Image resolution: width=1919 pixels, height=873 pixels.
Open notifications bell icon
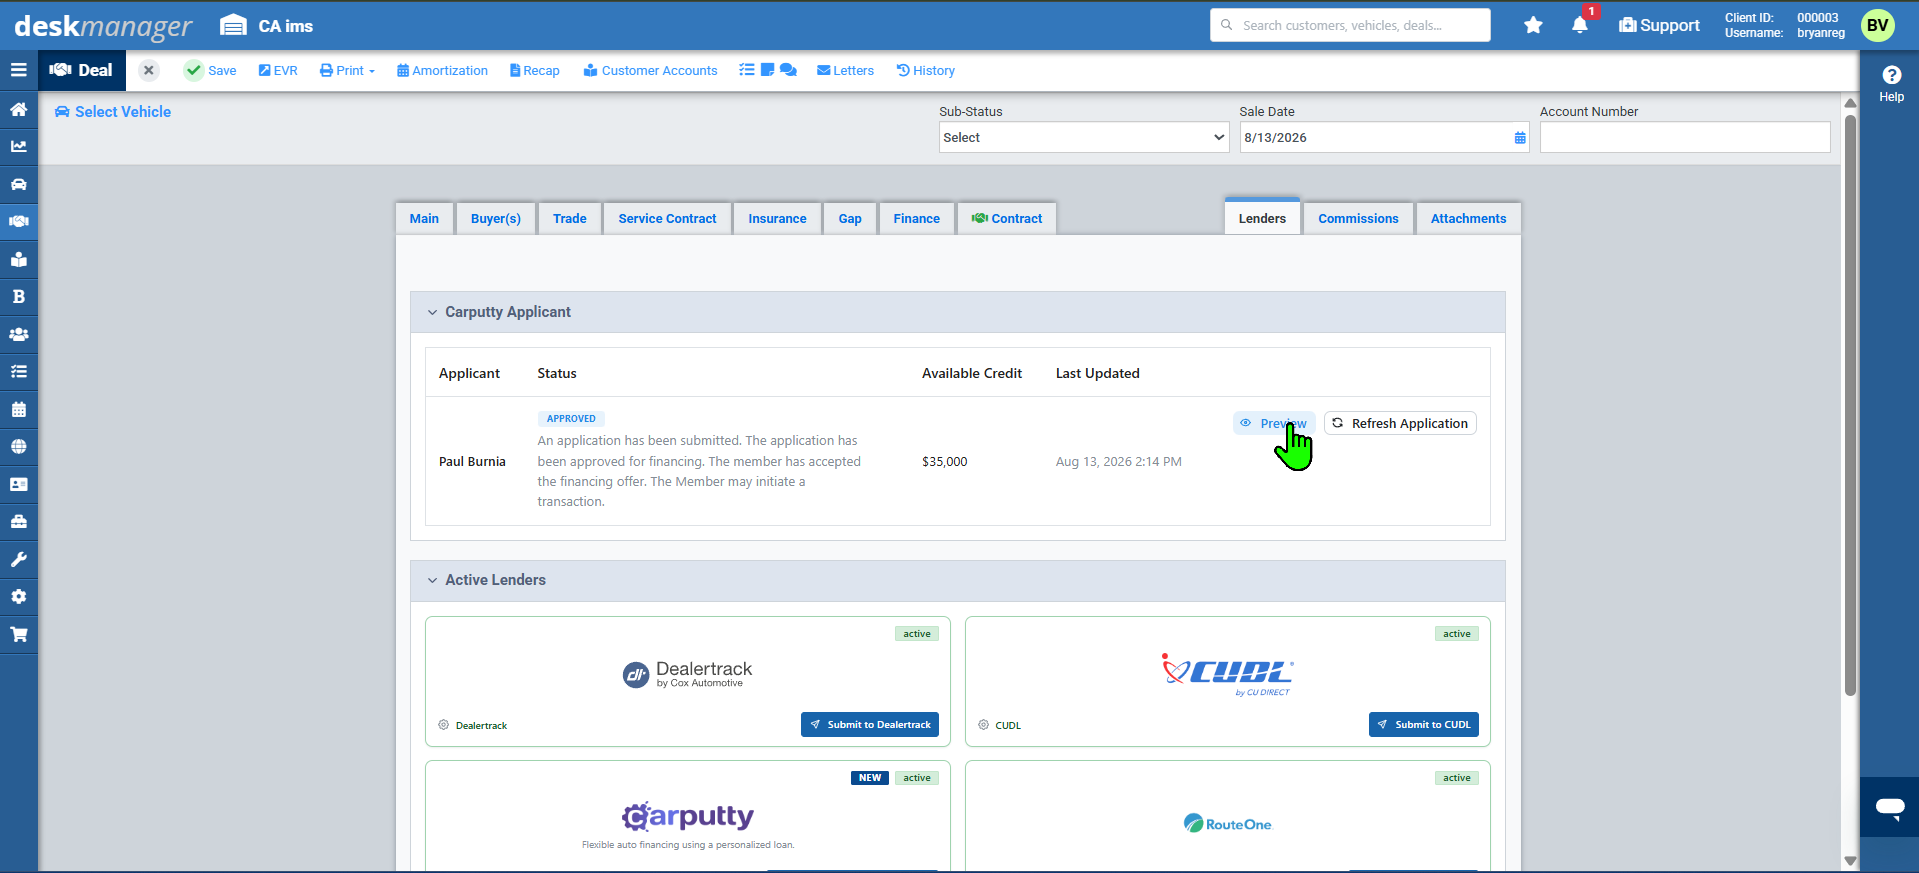tap(1580, 25)
